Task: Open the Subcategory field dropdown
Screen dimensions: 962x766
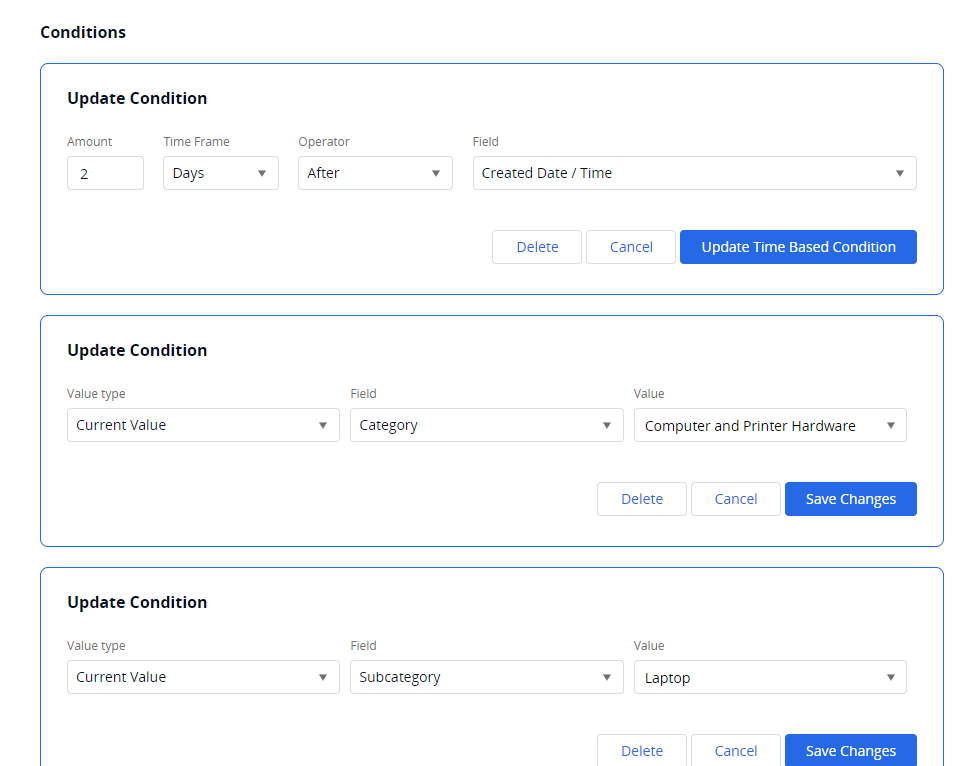Action: 486,677
